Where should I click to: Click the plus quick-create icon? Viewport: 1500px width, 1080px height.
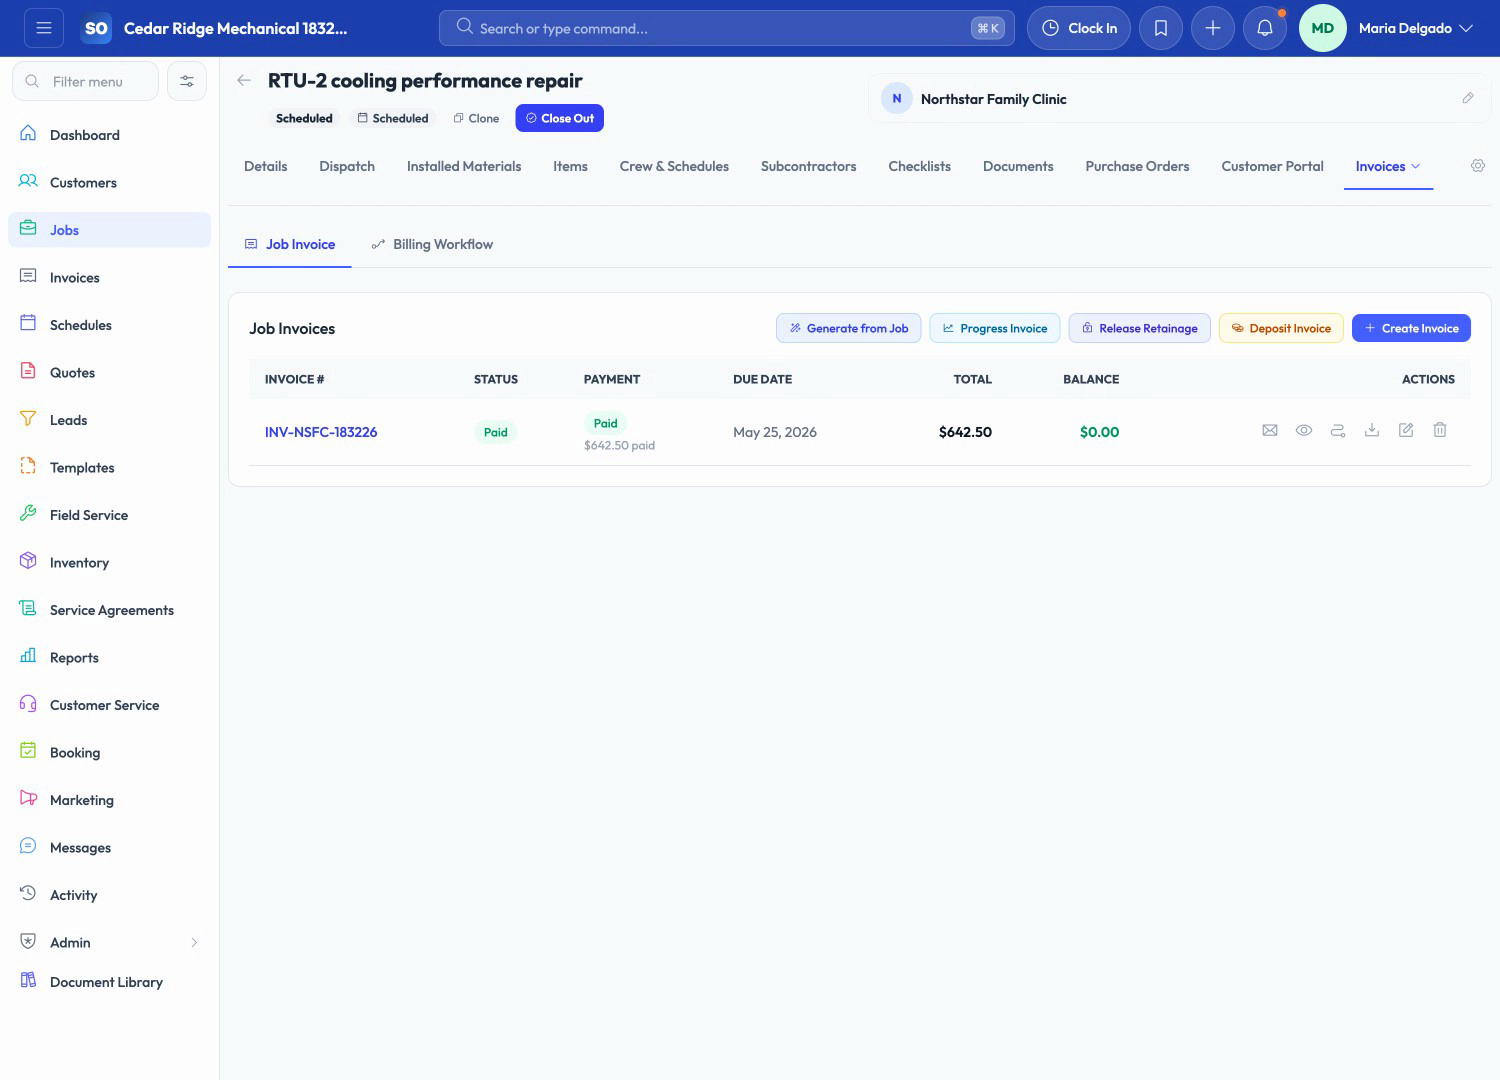click(x=1213, y=28)
